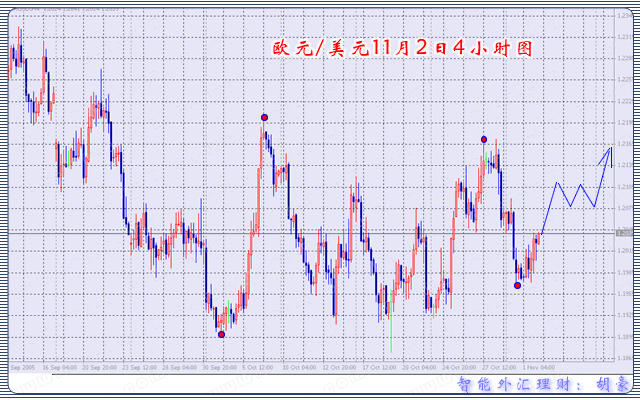
Task: Click the blue forecast zigzag line
Action: tap(577, 191)
